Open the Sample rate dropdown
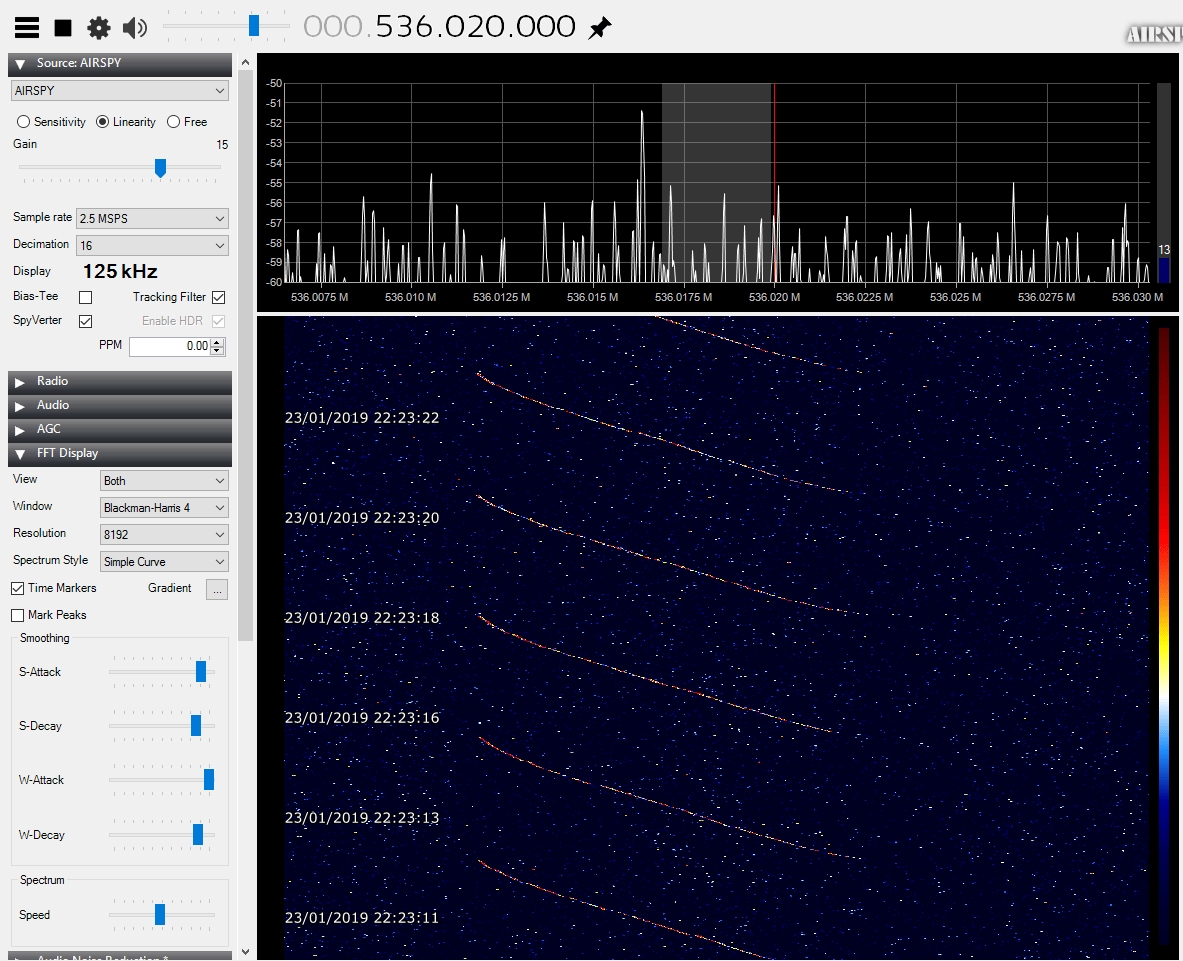This screenshot has width=1183, height=961. click(x=152, y=218)
